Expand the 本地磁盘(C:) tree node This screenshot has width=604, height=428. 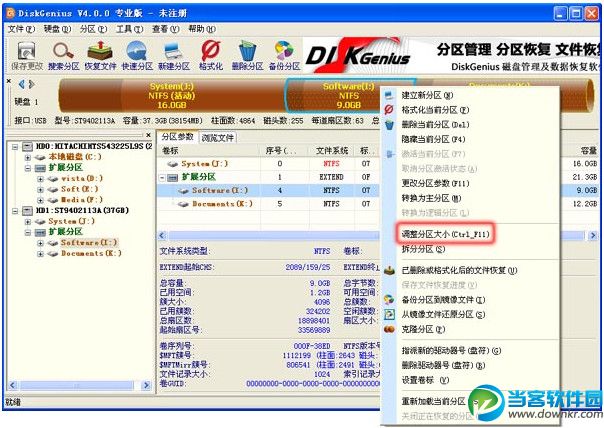click(x=28, y=157)
